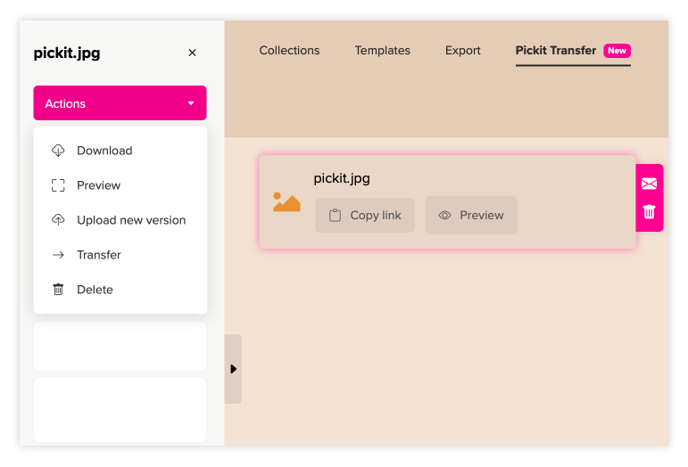Send file via pink envelope icon
This screenshot has width=688, height=467.
coord(649,183)
